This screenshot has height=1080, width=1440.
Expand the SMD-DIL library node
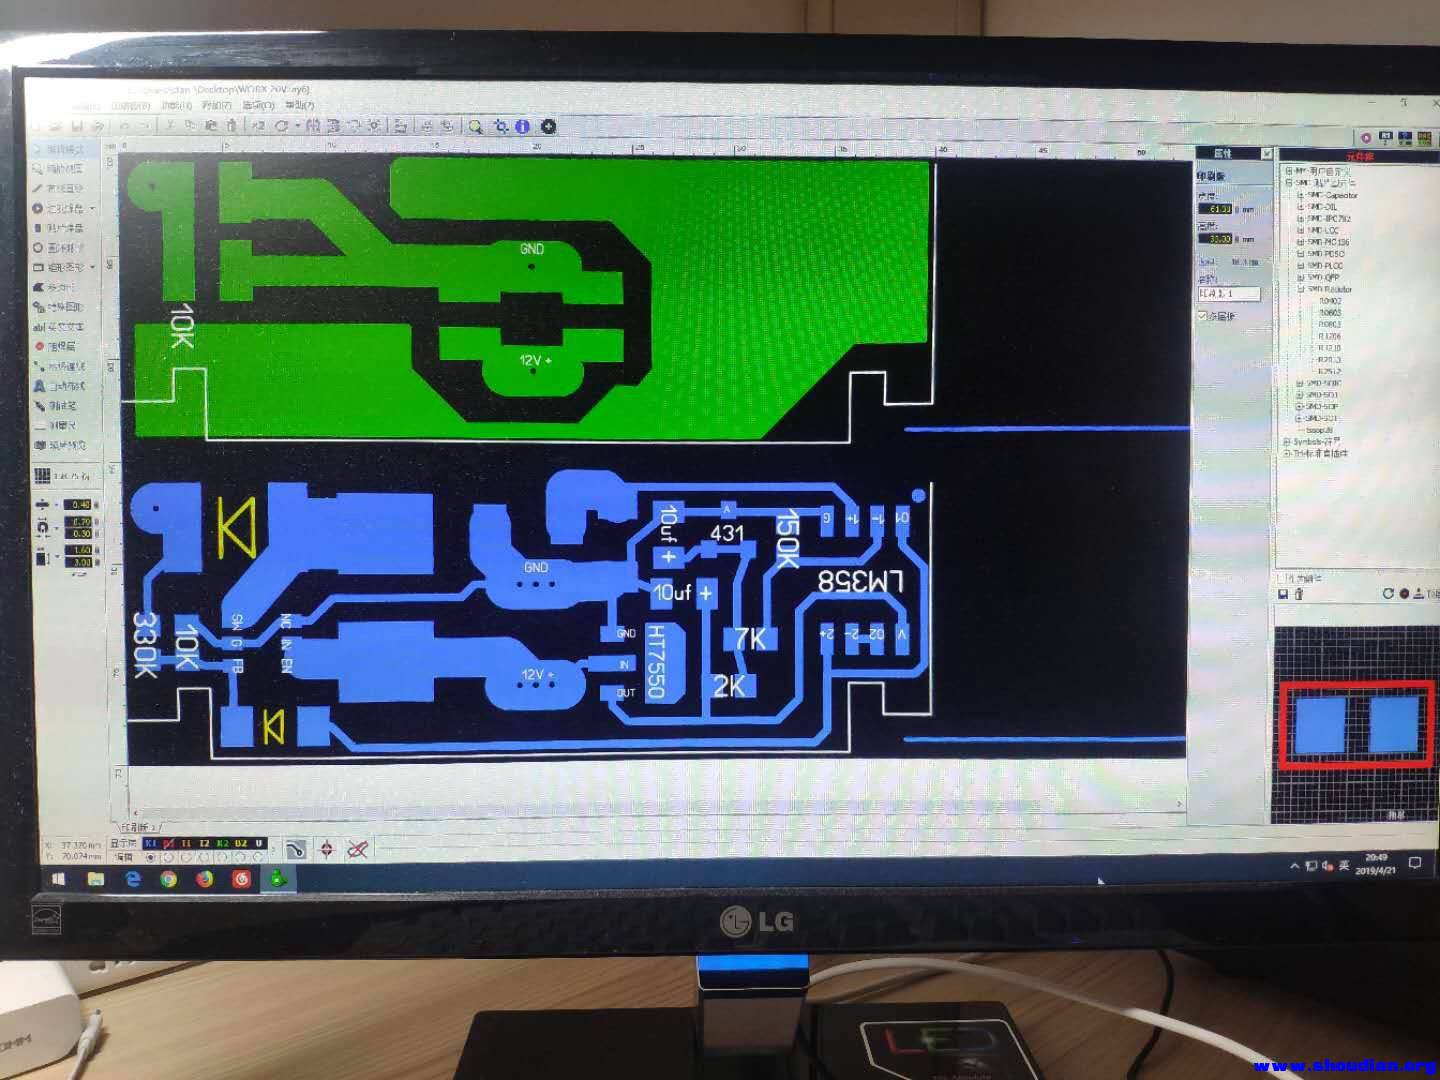click(x=1300, y=207)
